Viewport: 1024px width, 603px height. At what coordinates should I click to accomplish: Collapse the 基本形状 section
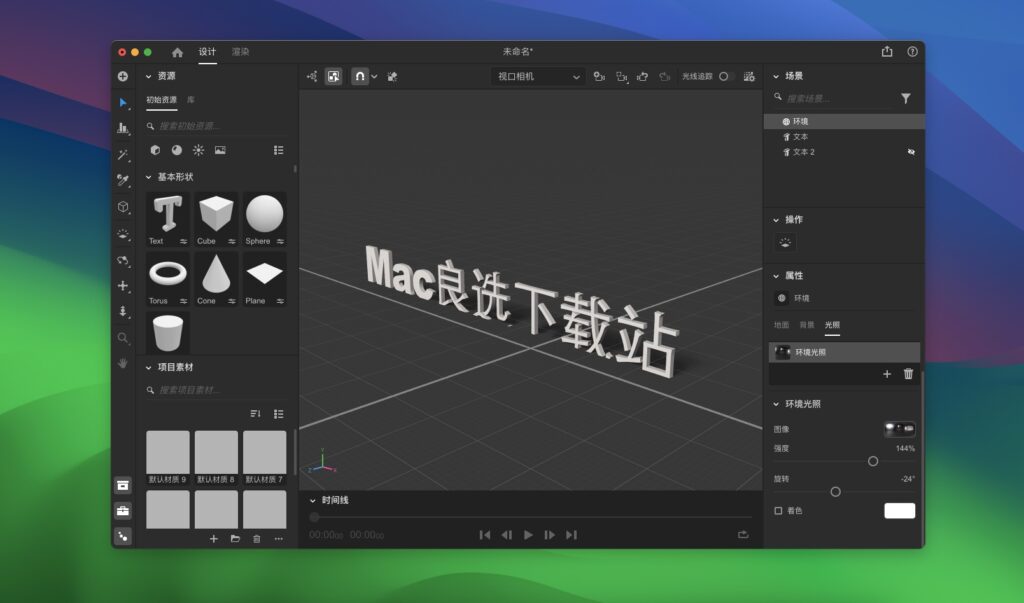tap(148, 177)
